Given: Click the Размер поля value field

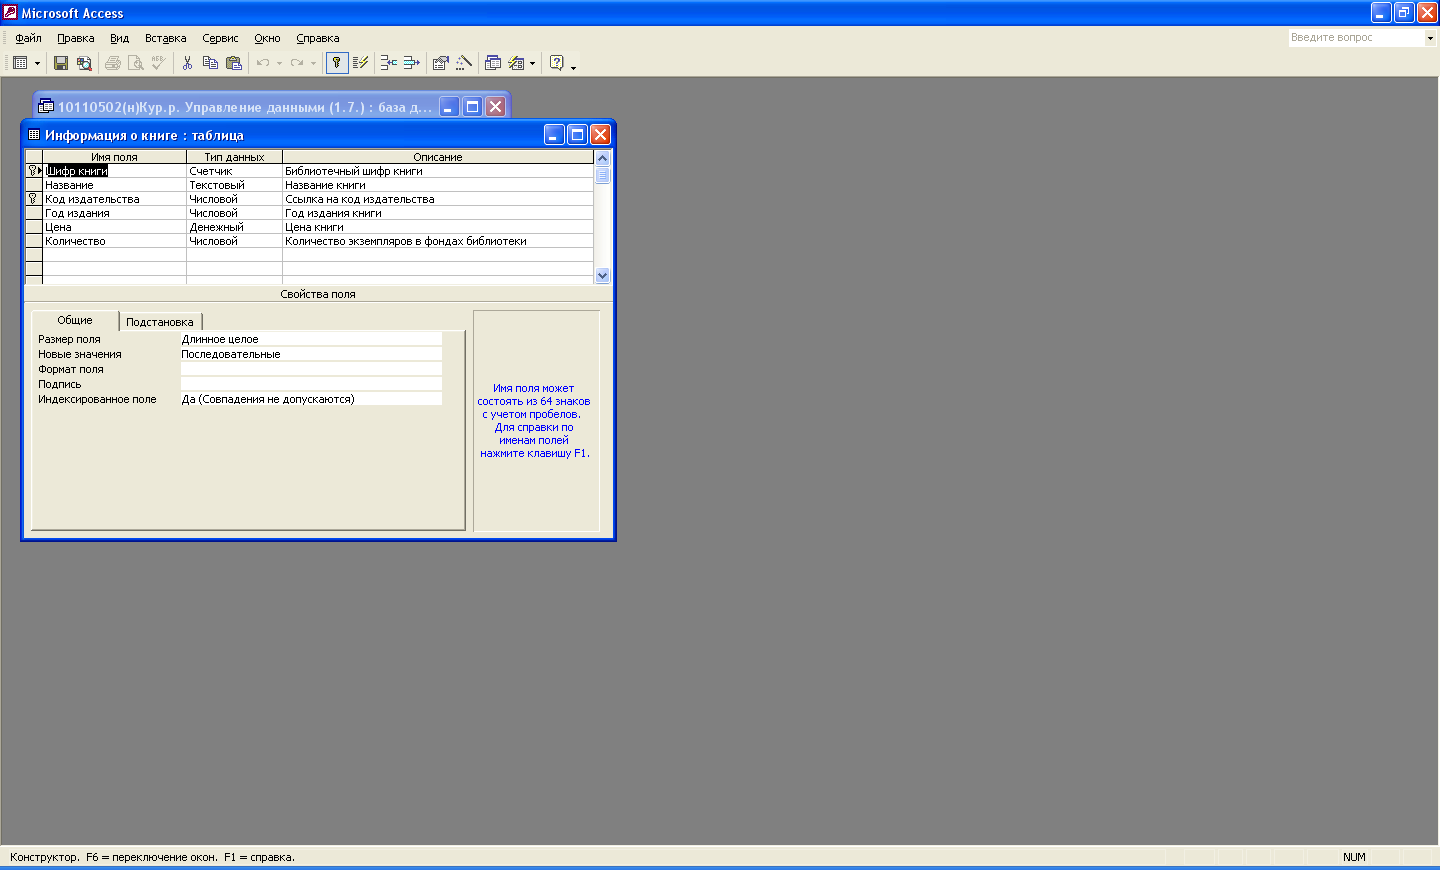Looking at the screenshot, I should 310,339.
